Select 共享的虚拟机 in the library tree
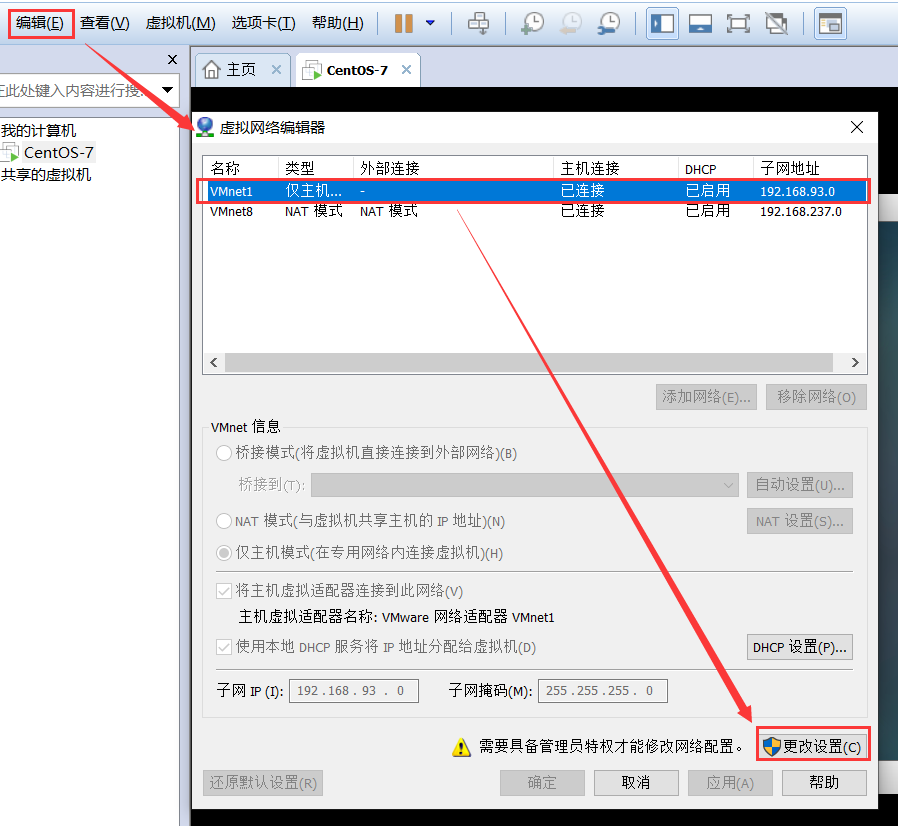Viewport: 898px width, 826px height. [45, 175]
